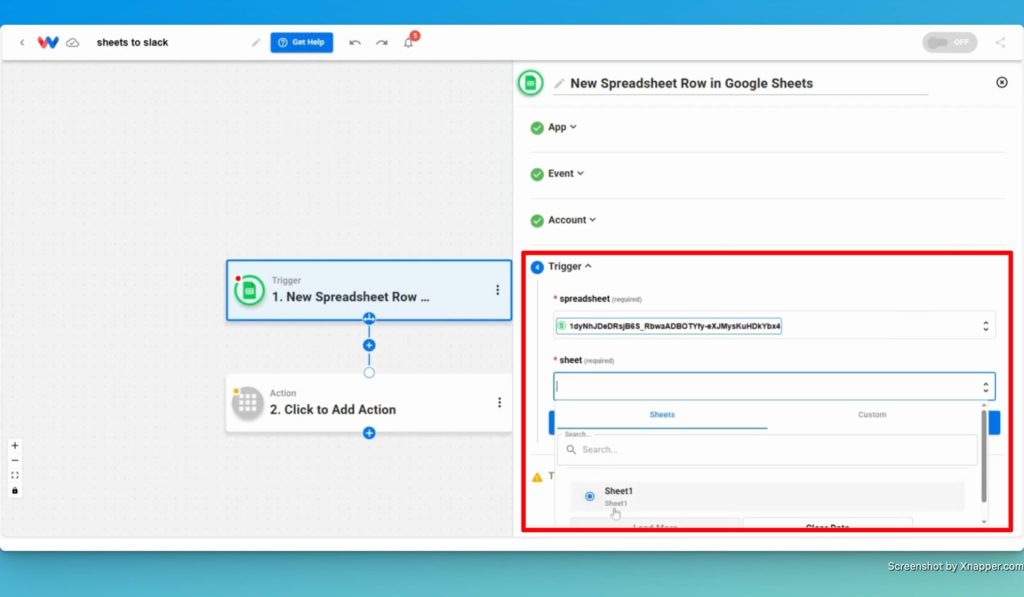Image resolution: width=1024 pixels, height=597 pixels.
Task: Expand the Event section
Action: click(566, 174)
